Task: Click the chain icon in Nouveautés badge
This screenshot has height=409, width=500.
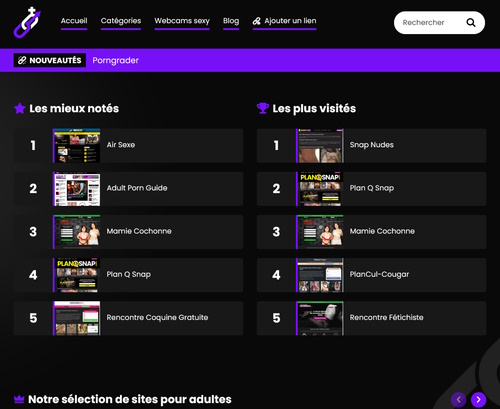Action: click(22, 60)
